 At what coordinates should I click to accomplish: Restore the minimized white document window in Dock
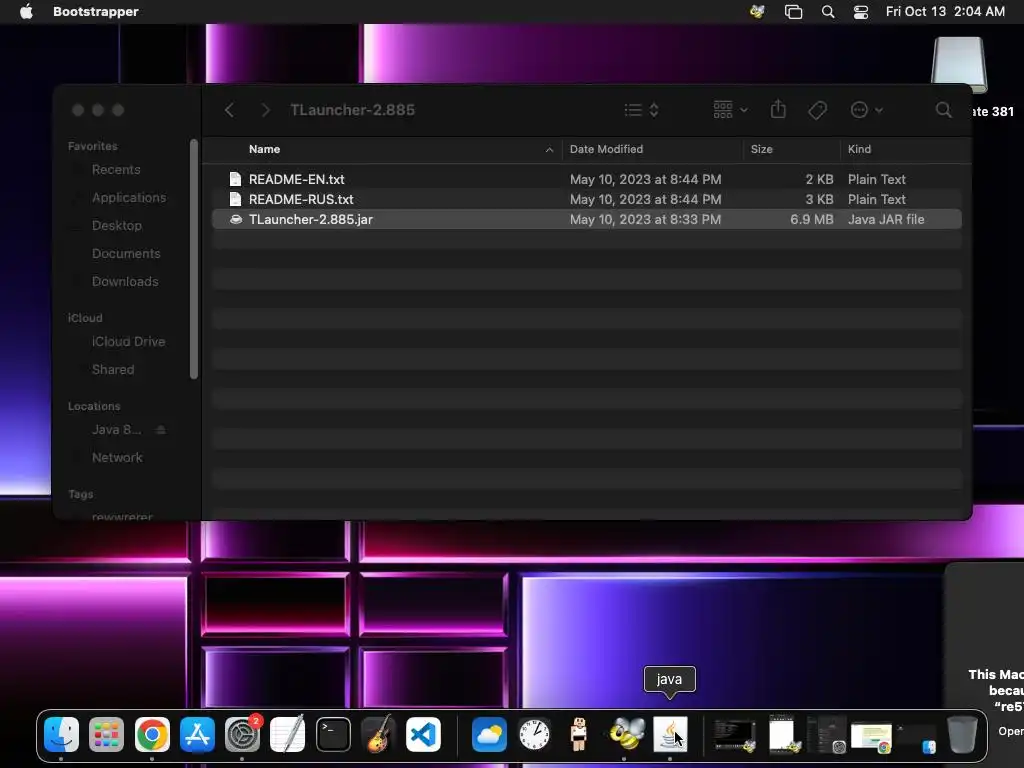[782, 735]
